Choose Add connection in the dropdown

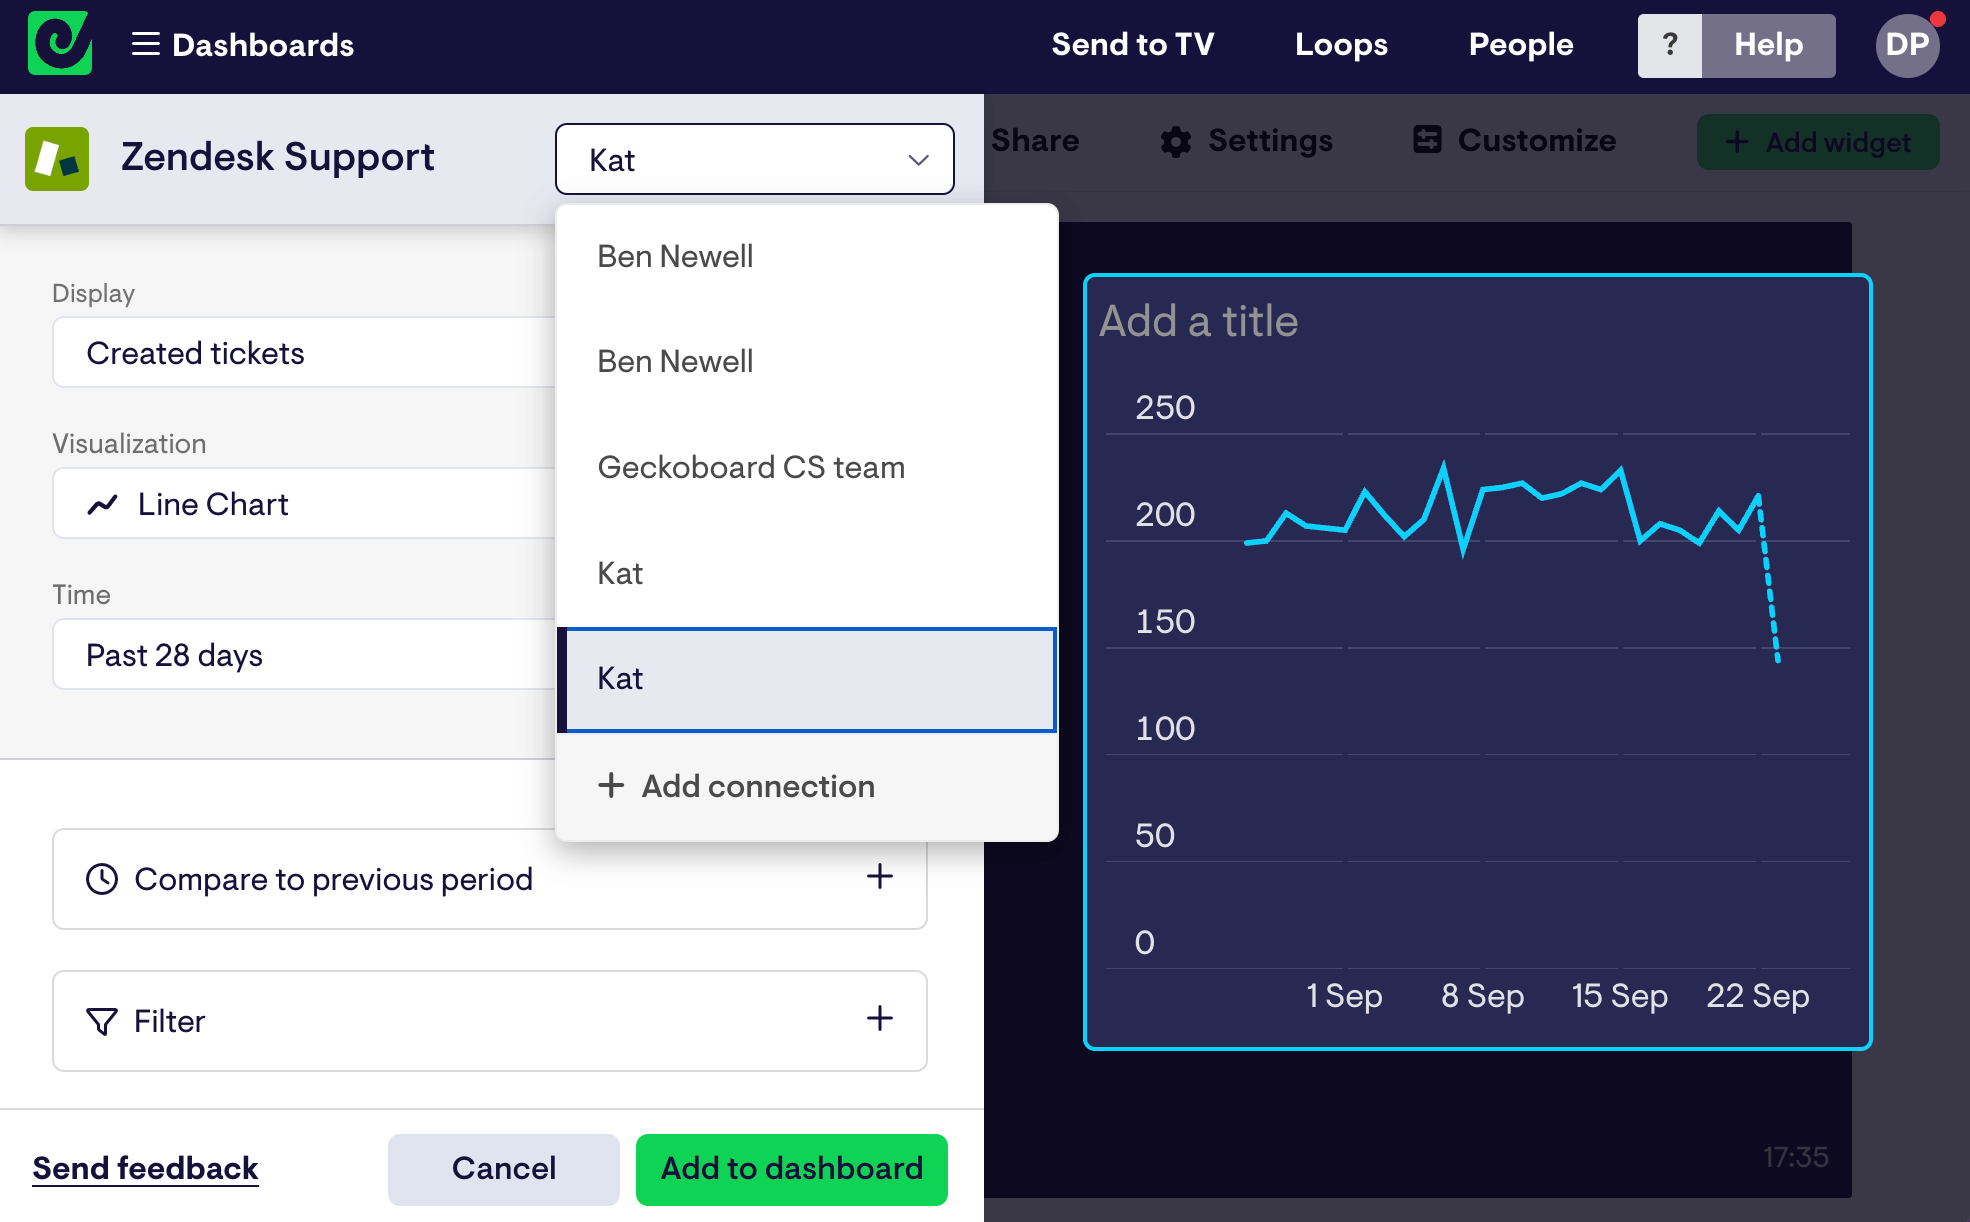tap(807, 786)
